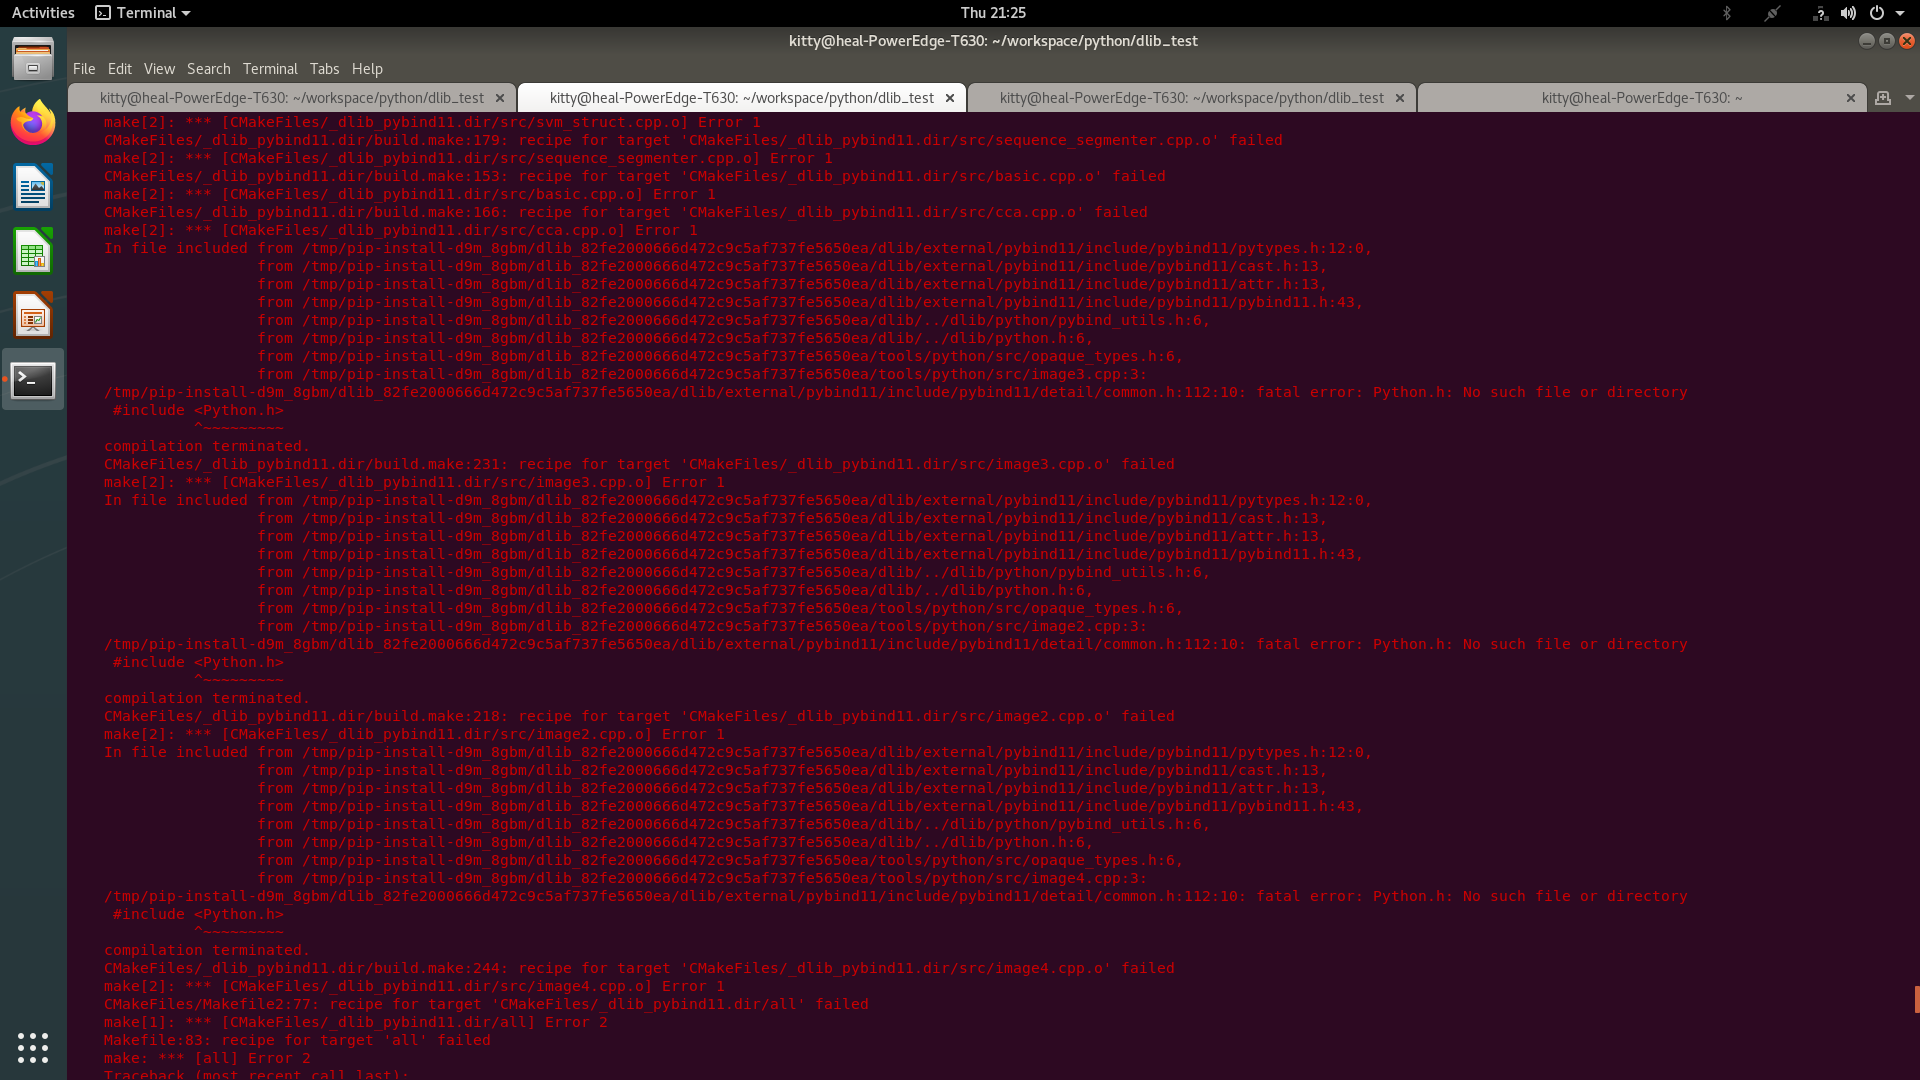Click the network status icon

click(x=1820, y=13)
